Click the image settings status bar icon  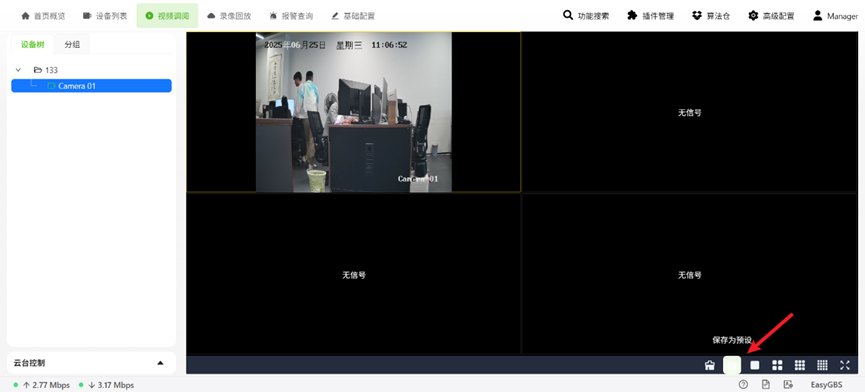pos(788,385)
